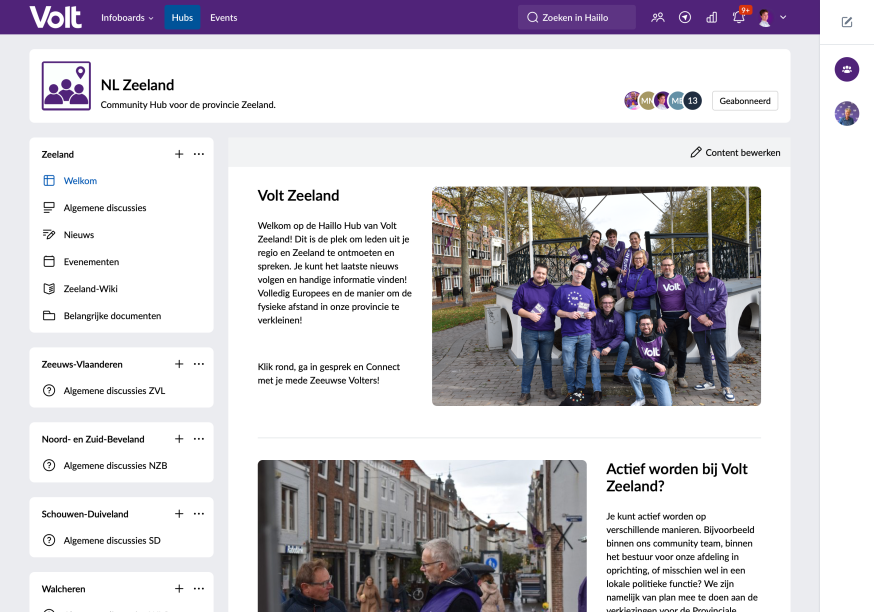Click the plus icon next to Walcheren
The width and height of the screenshot is (874, 612).
coord(179,589)
